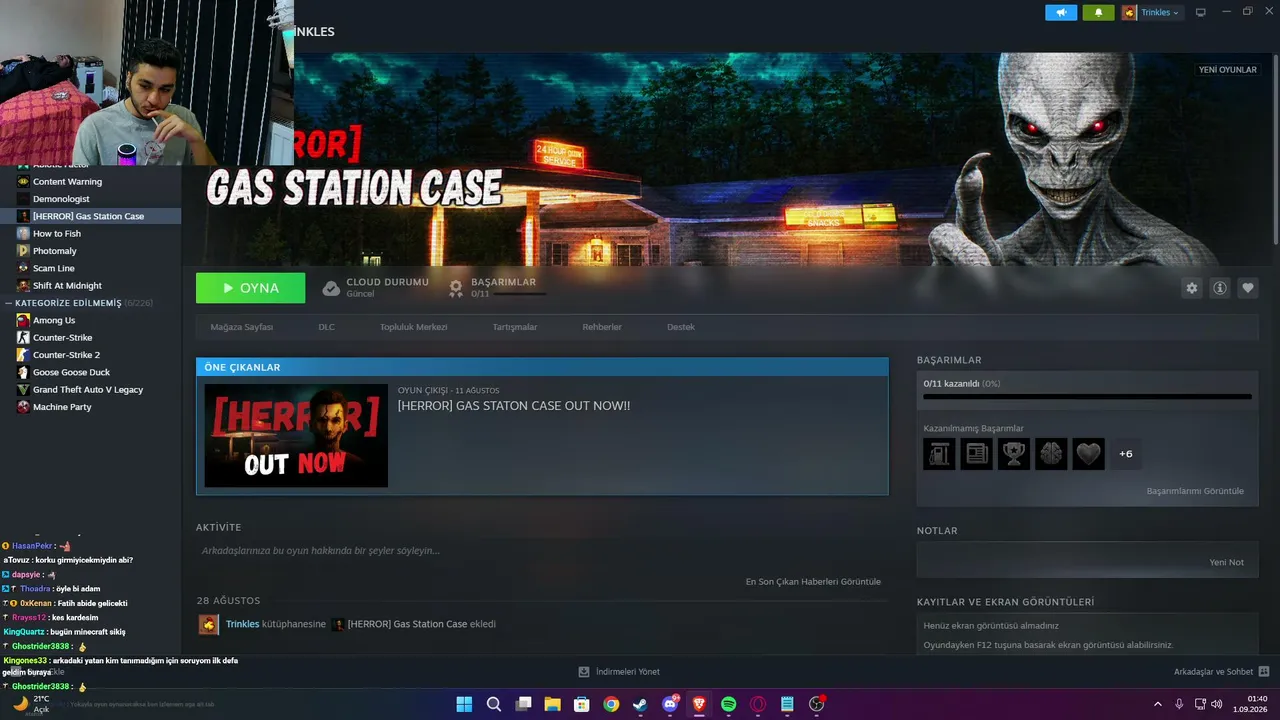
Task: Open the Tartışmalar tab
Action: (515, 327)
